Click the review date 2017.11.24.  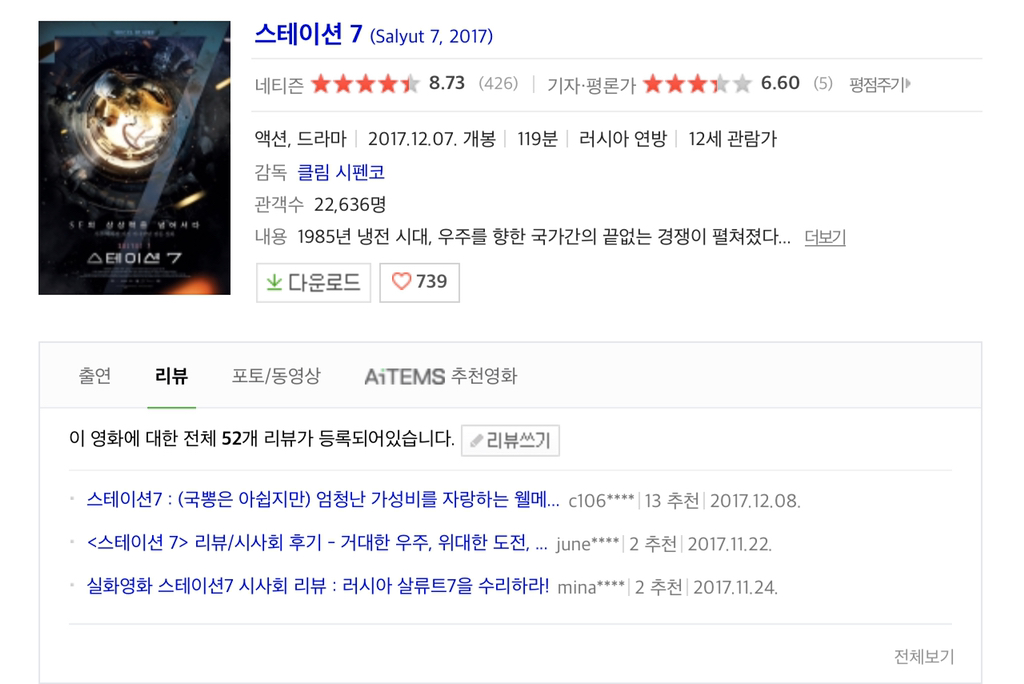[x=735, y=587]
